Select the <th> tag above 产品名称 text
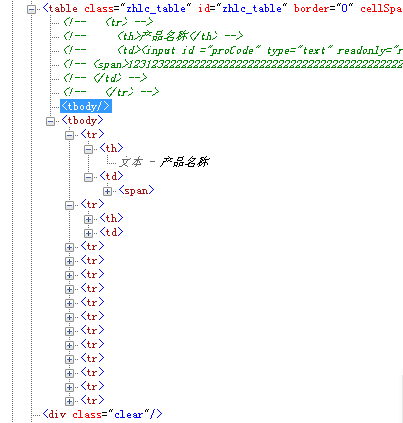The image size is (403, 423). (x=111, y=148)
